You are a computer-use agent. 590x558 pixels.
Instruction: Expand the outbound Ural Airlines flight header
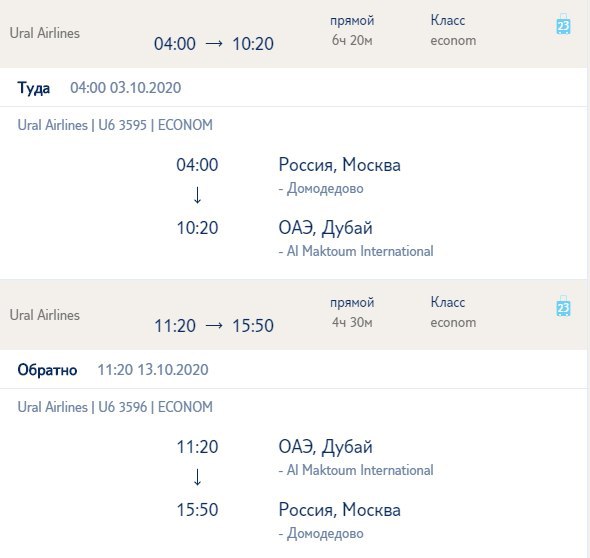[293, 34]
